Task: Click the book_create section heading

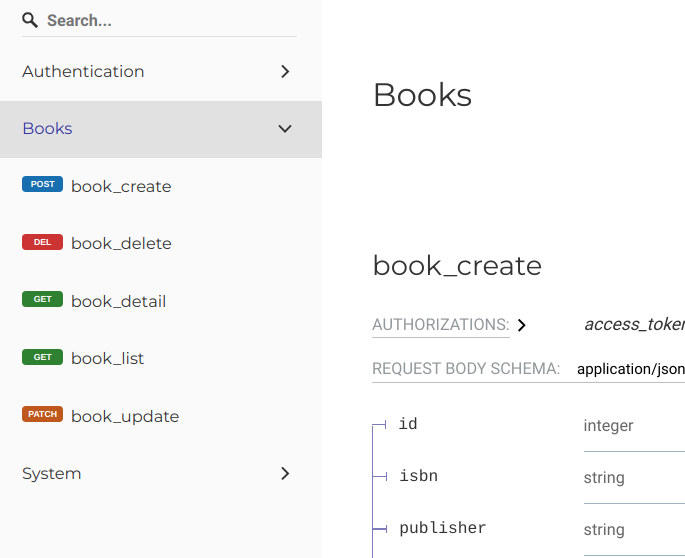Action: click(457, 266)
